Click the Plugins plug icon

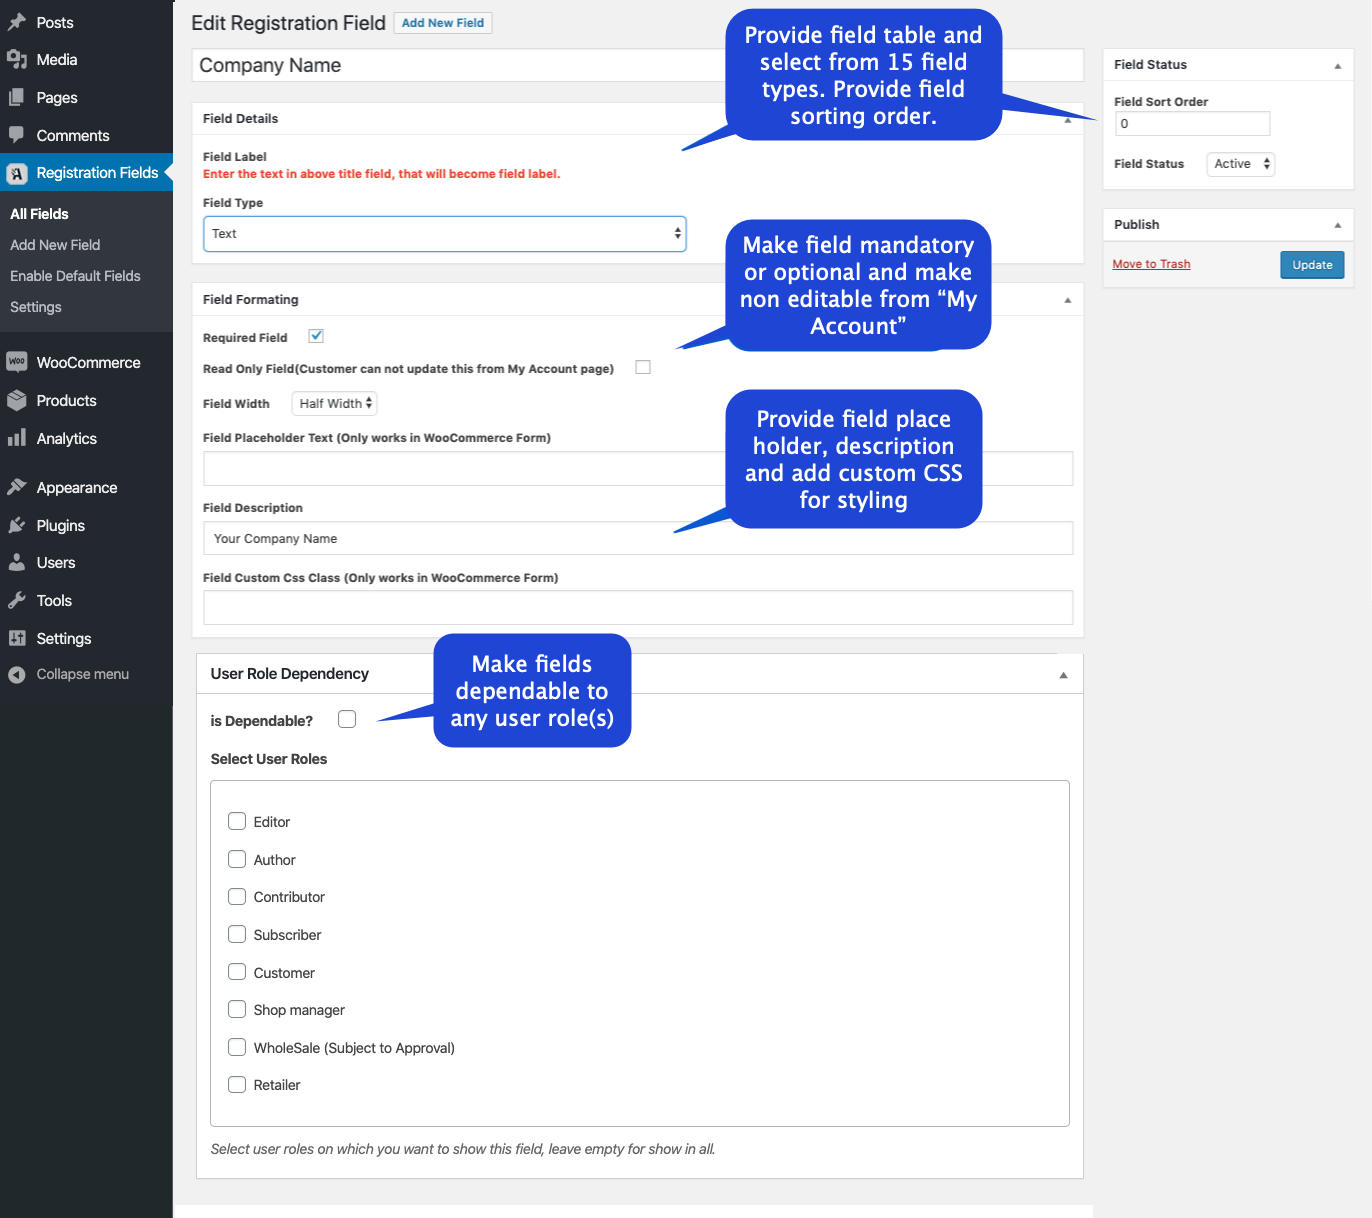(x=17, y=525)
